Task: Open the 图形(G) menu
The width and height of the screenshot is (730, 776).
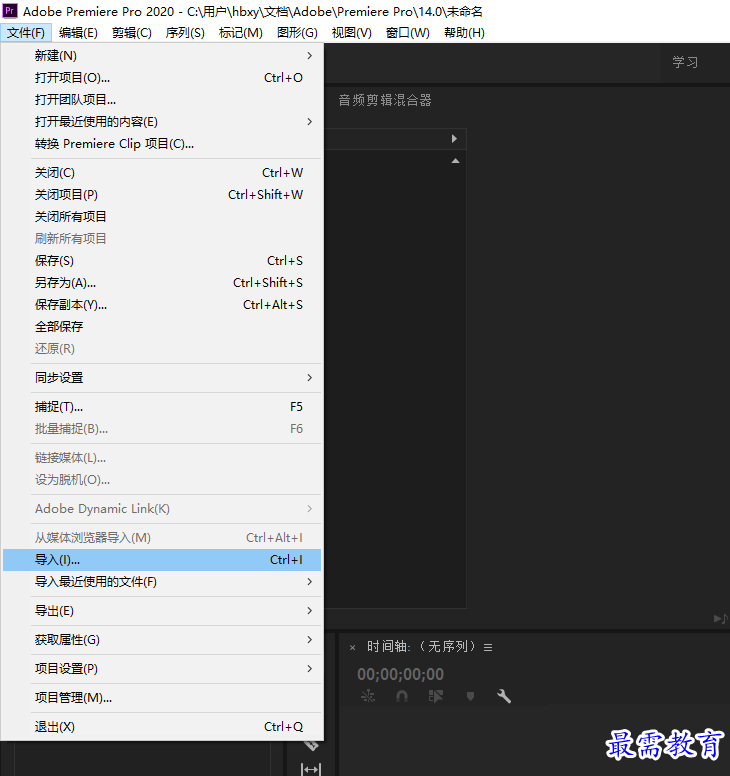Action: click(297, 33)
